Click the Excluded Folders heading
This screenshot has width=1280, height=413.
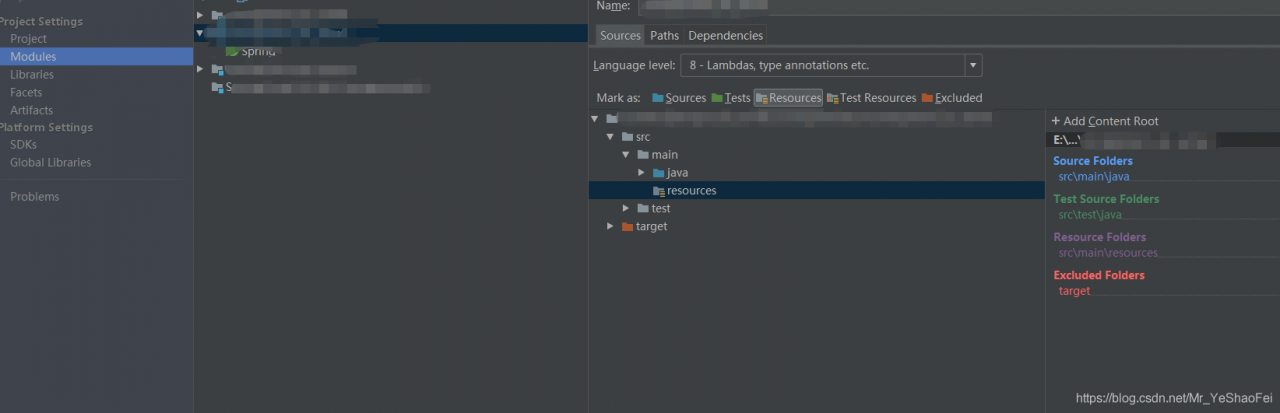point(1099,275)
